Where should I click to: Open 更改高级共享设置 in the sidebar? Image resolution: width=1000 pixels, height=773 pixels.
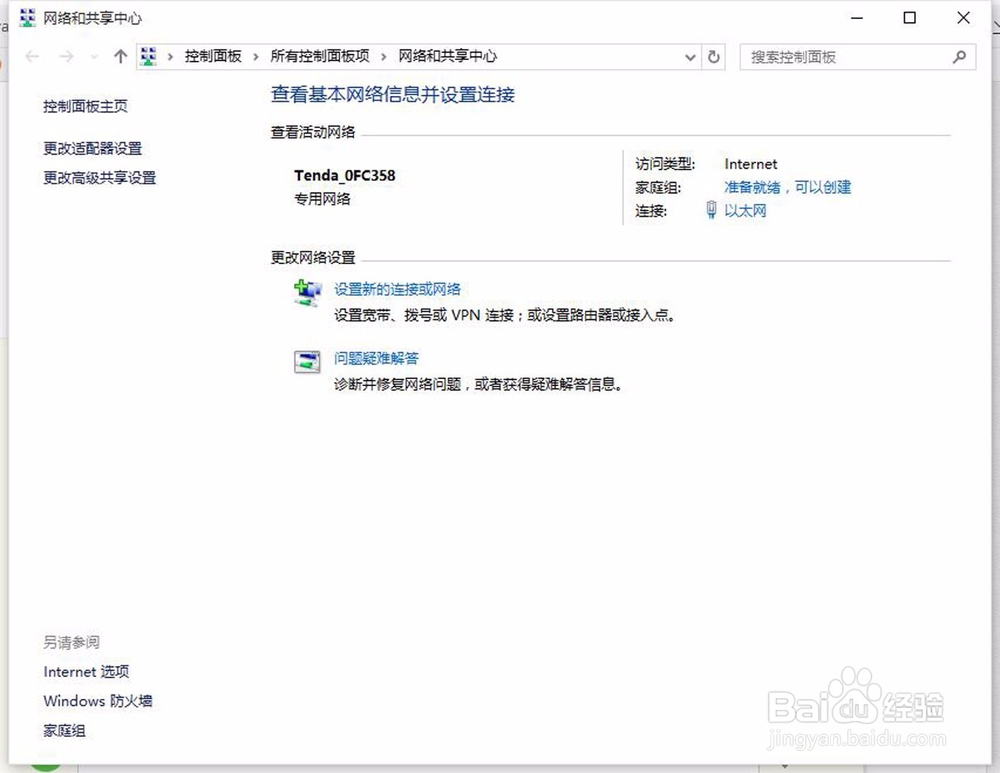tap(98, 178)
